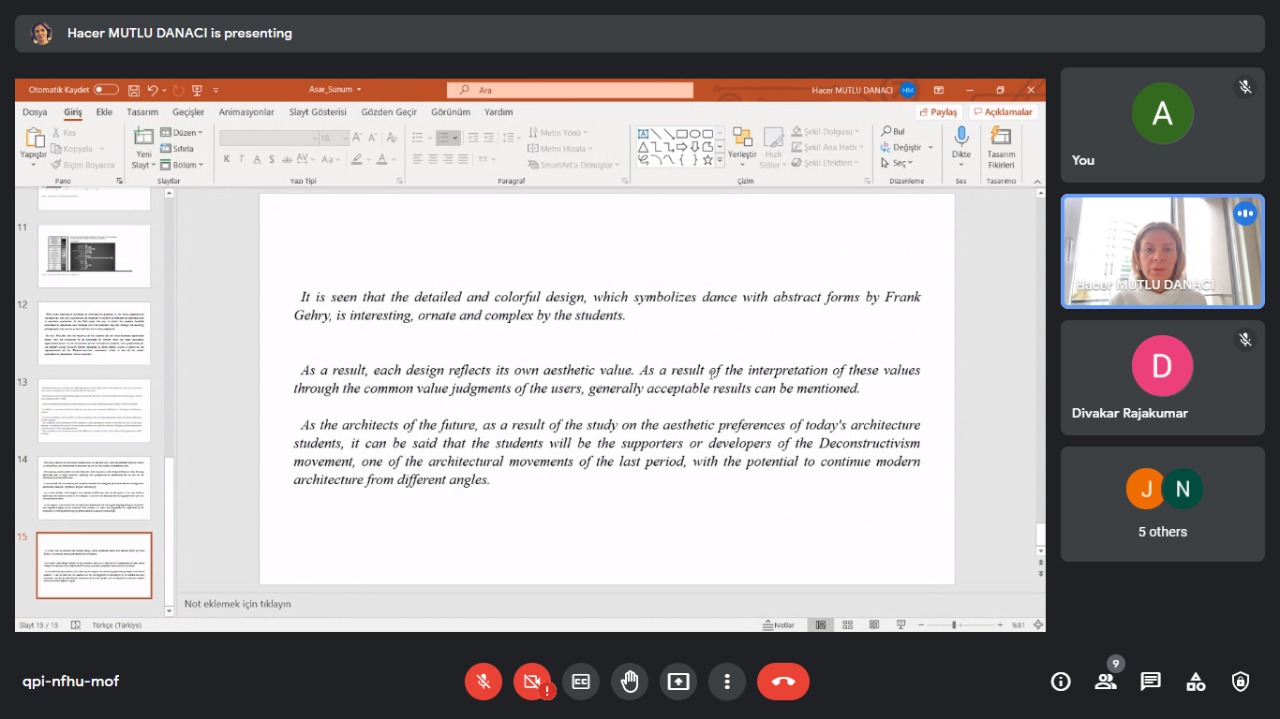This screenshot has height=719, width=1280.
Task: Click the Değiştir replace button
Action: click(x=900, y=147)
